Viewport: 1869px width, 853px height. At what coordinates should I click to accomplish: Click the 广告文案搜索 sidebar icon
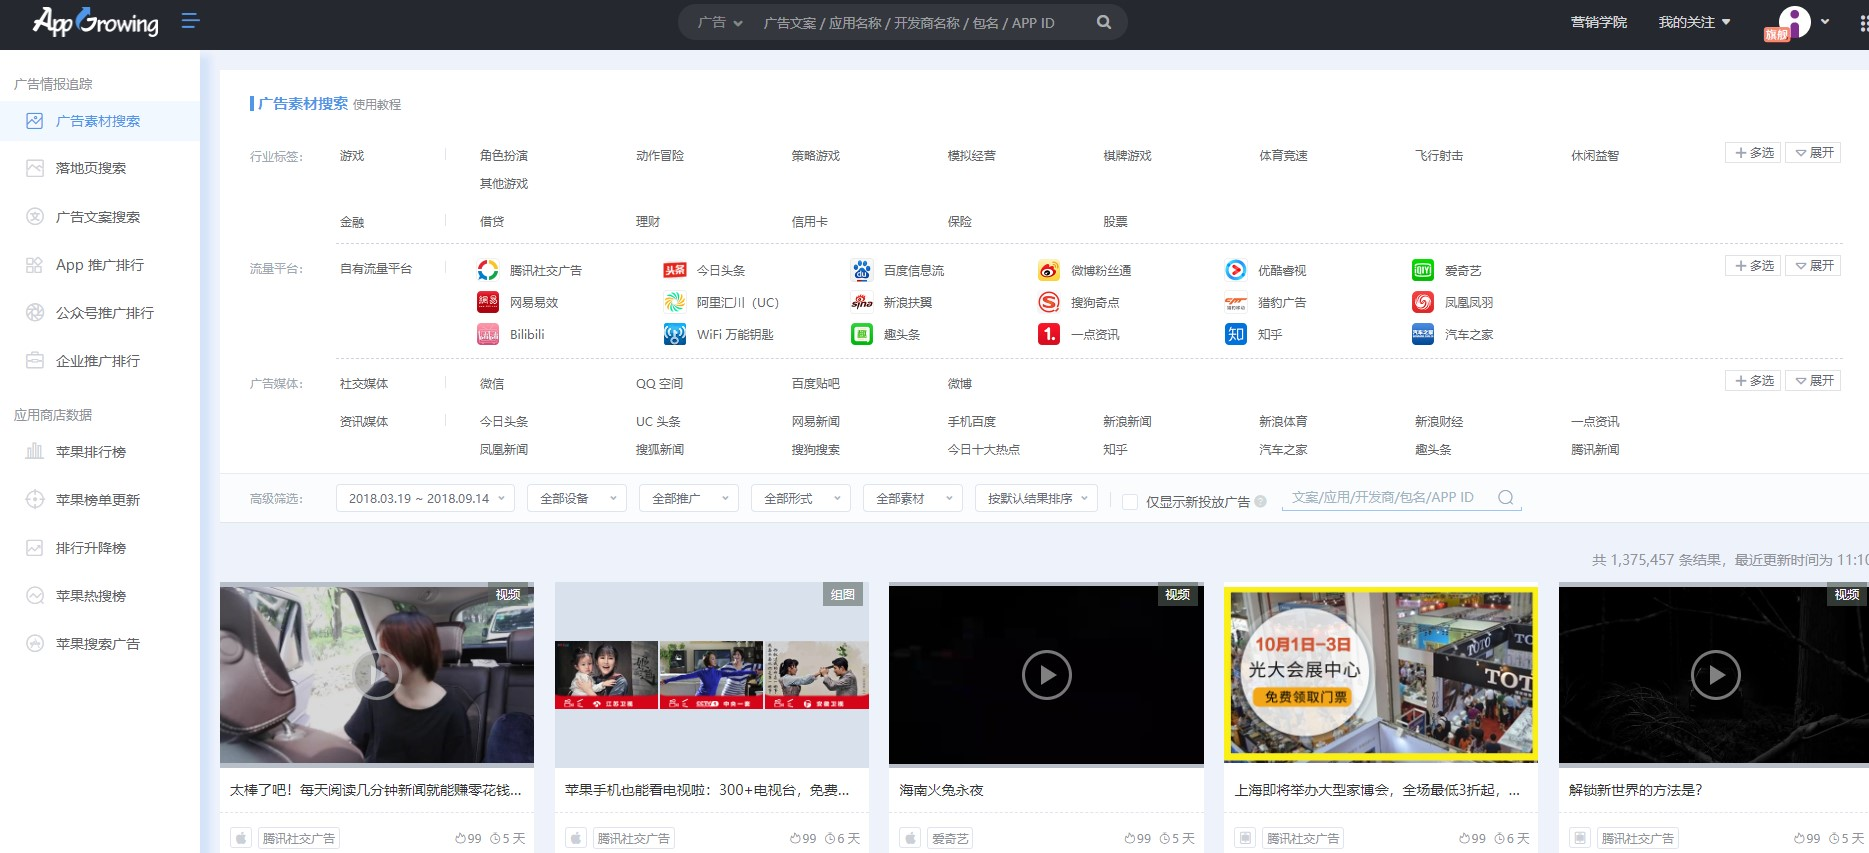pos(35,216)
